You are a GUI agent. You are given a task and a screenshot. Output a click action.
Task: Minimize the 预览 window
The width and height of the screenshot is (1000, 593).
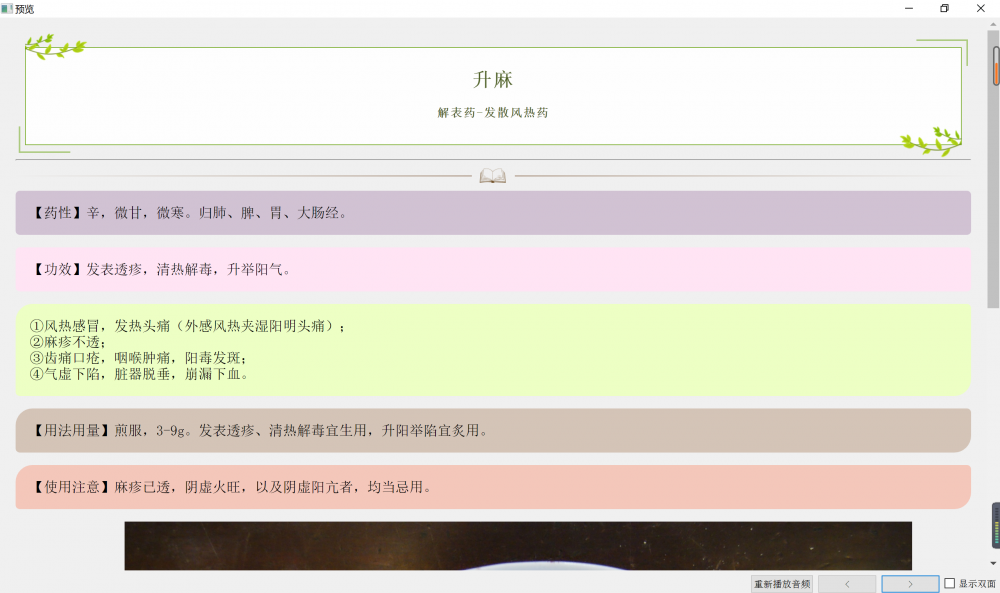(x=909, y=8)
